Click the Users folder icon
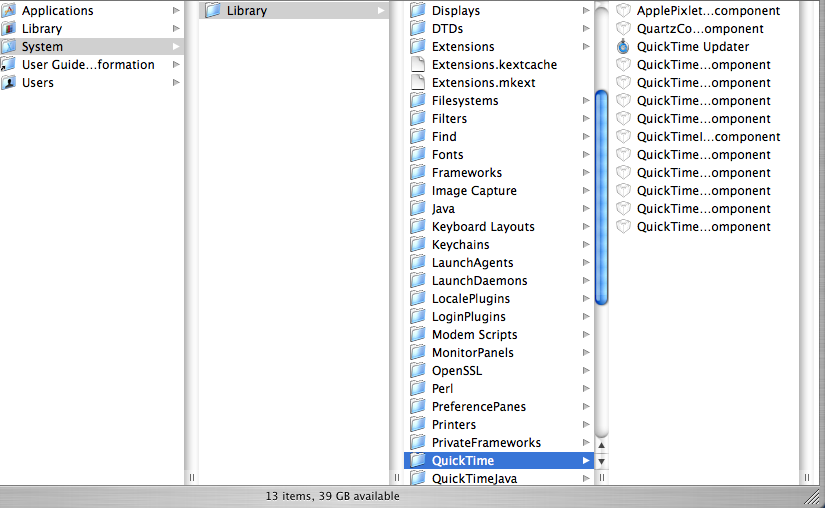Image resolution: width=825 pixels, height=508 pixels. (8, 83)
